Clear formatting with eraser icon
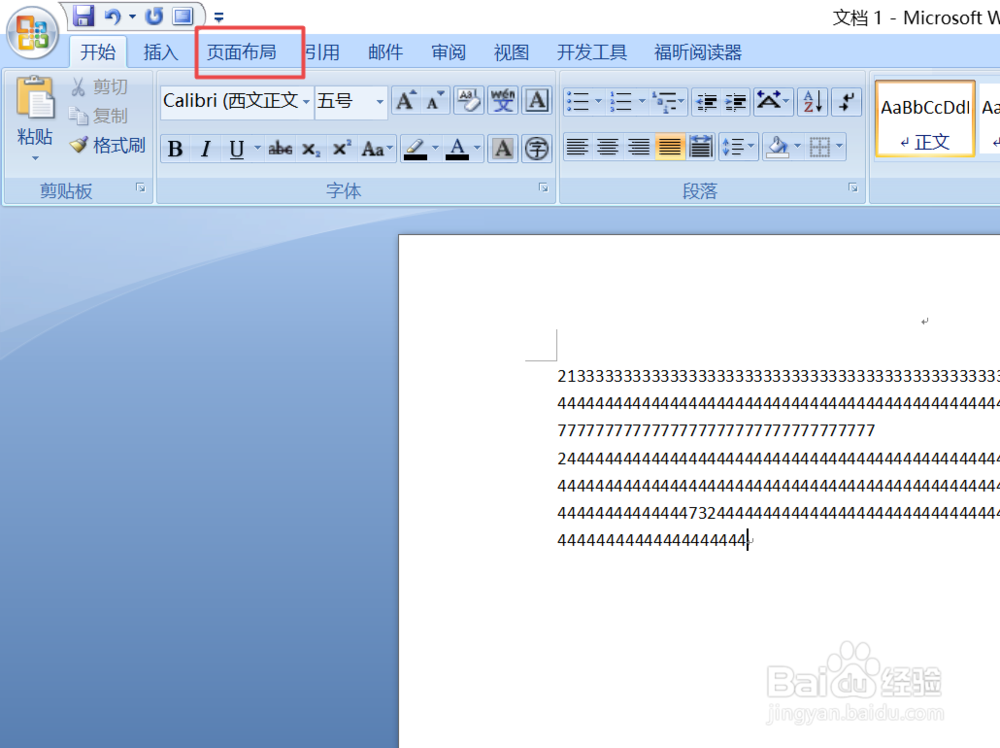This screenshot has width=1000, height=748. point(469,101)
